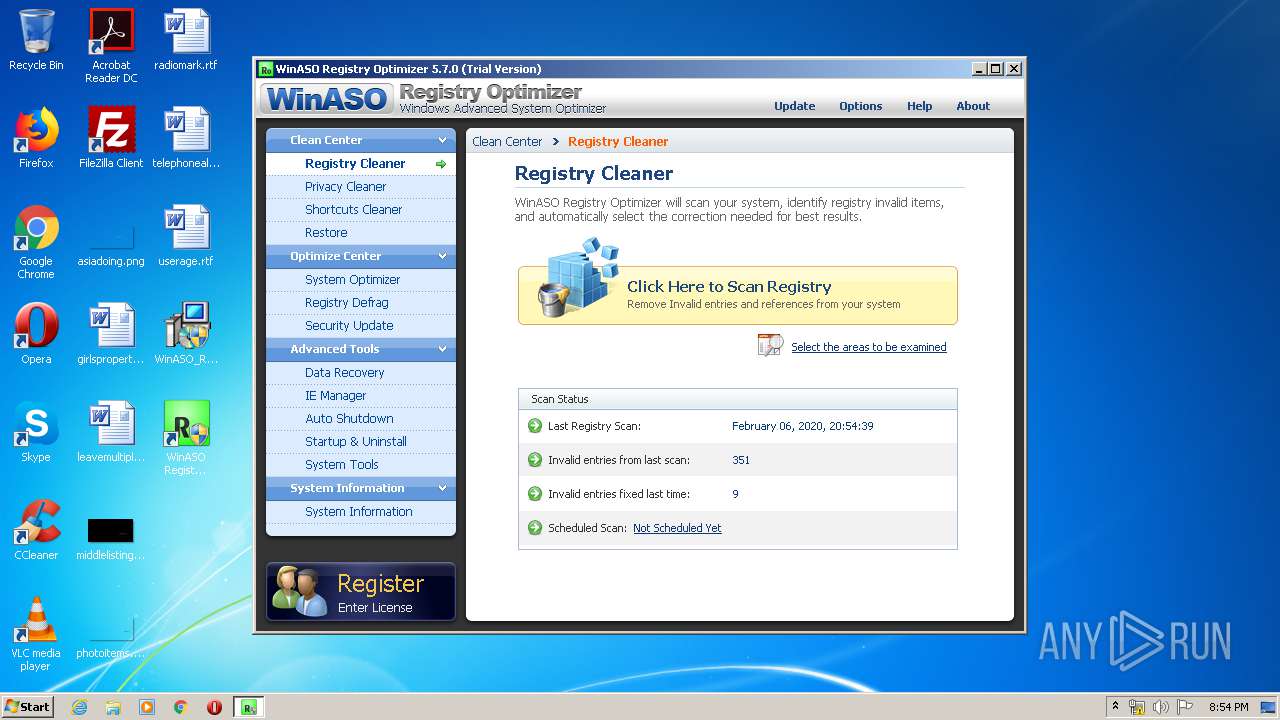Select Google Chrome desktop shortcut
This screenshot has width=1280, height=720.
coord(36,242)
